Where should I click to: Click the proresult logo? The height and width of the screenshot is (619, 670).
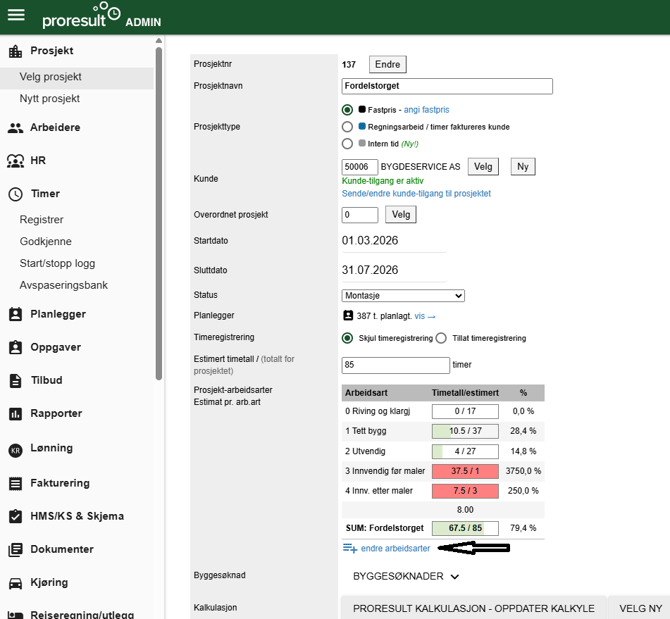tap(81, 16)
